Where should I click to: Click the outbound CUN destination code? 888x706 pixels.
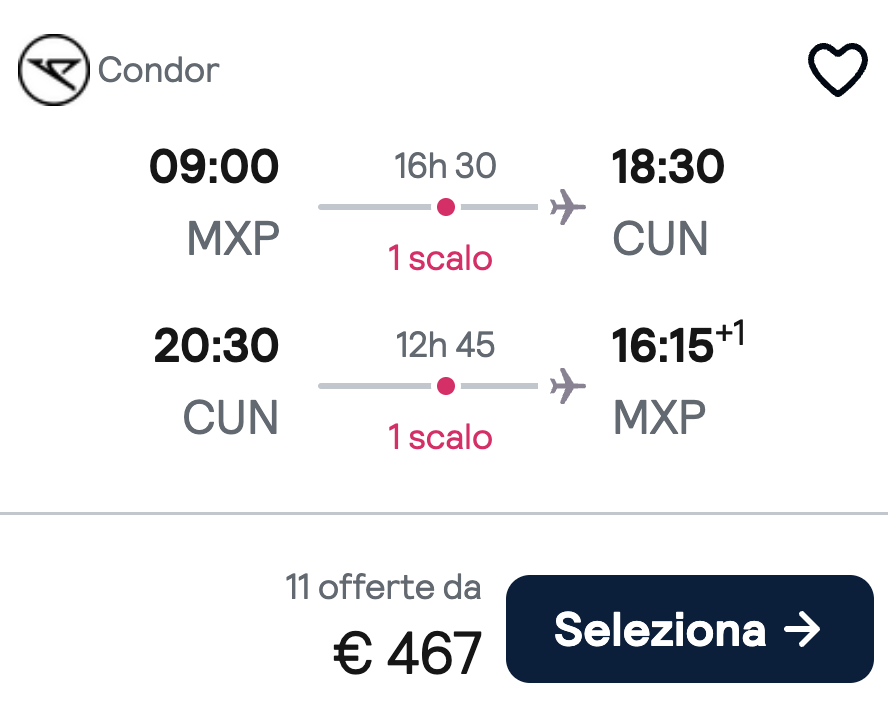coord(660,239)
